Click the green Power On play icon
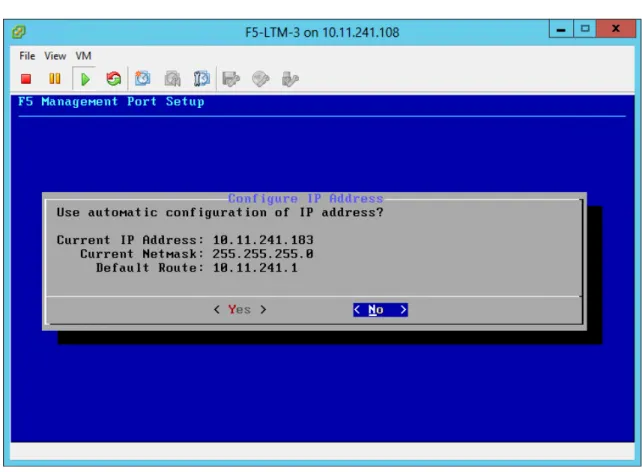The image size is (642, 472). tap(85, 79)
